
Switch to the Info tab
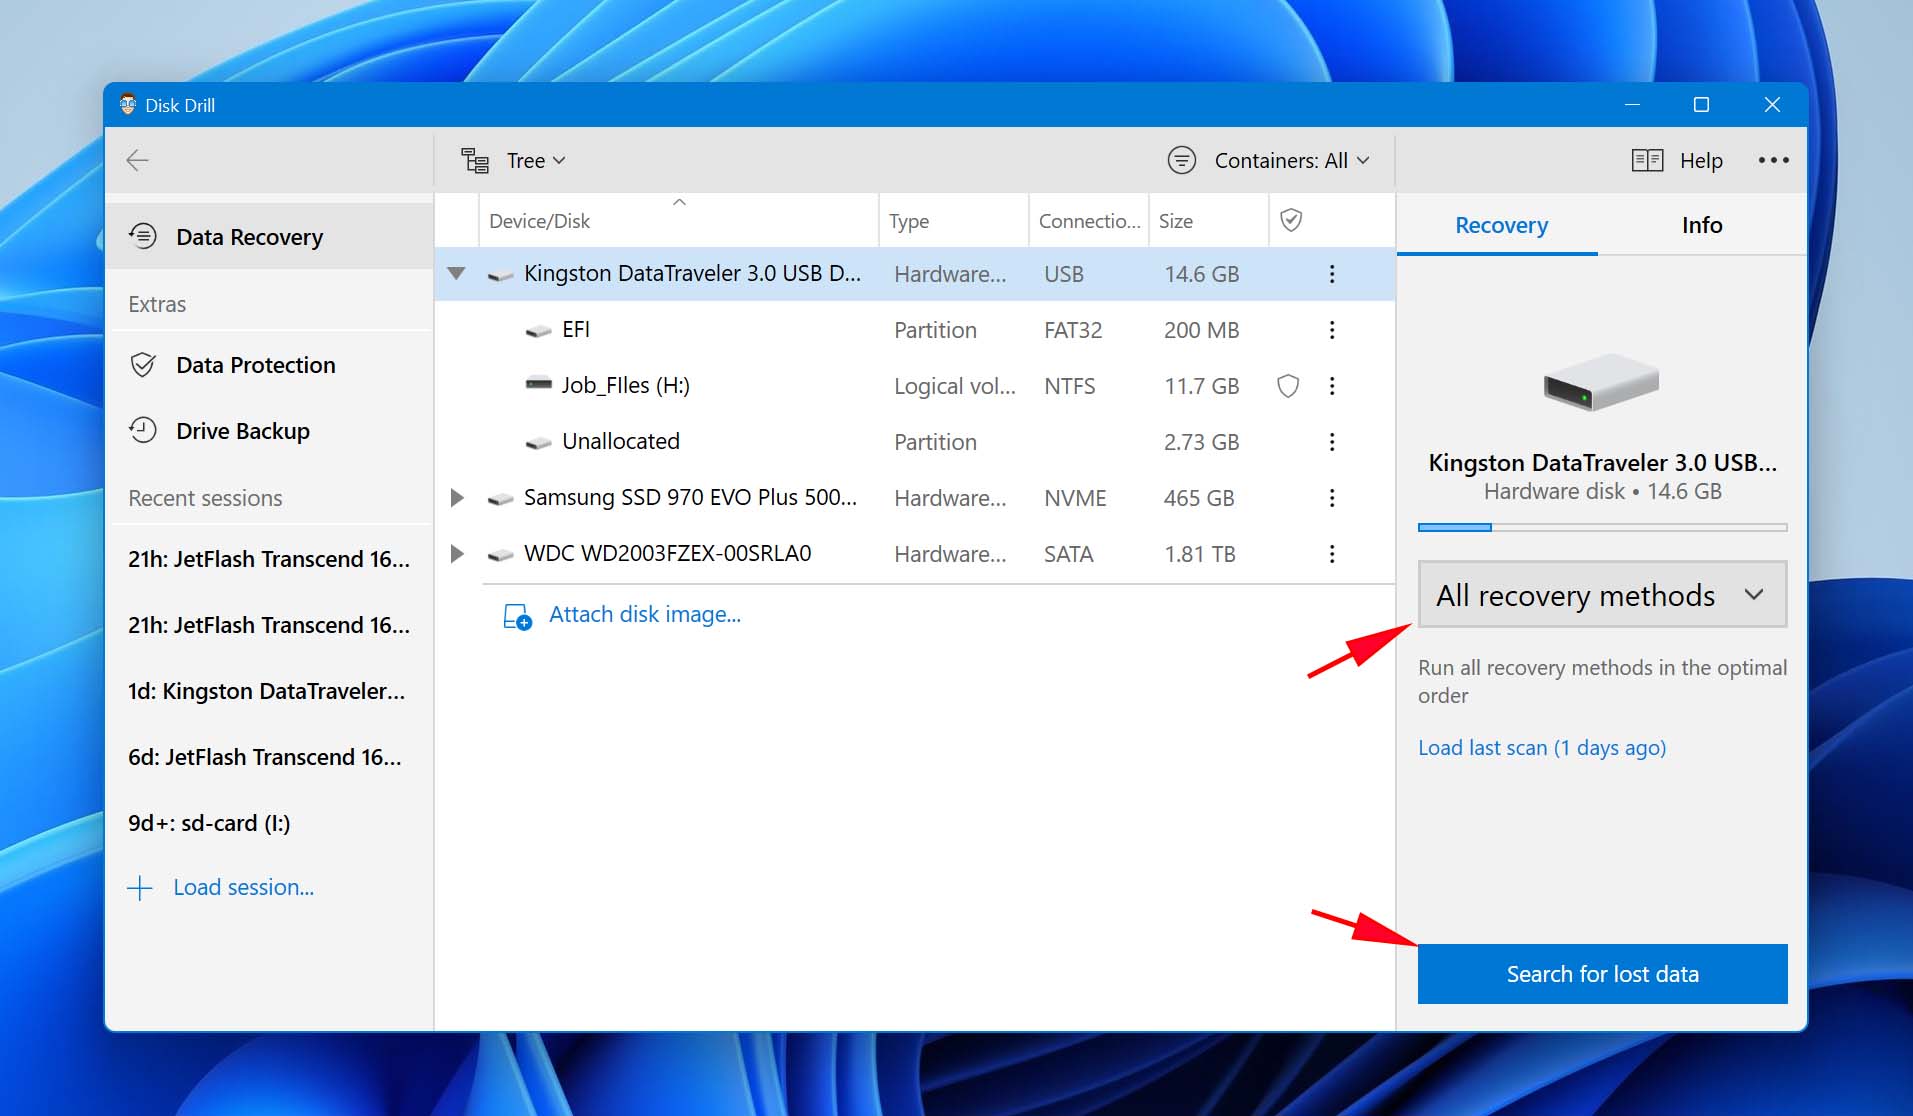click(x=1701, y=225)
